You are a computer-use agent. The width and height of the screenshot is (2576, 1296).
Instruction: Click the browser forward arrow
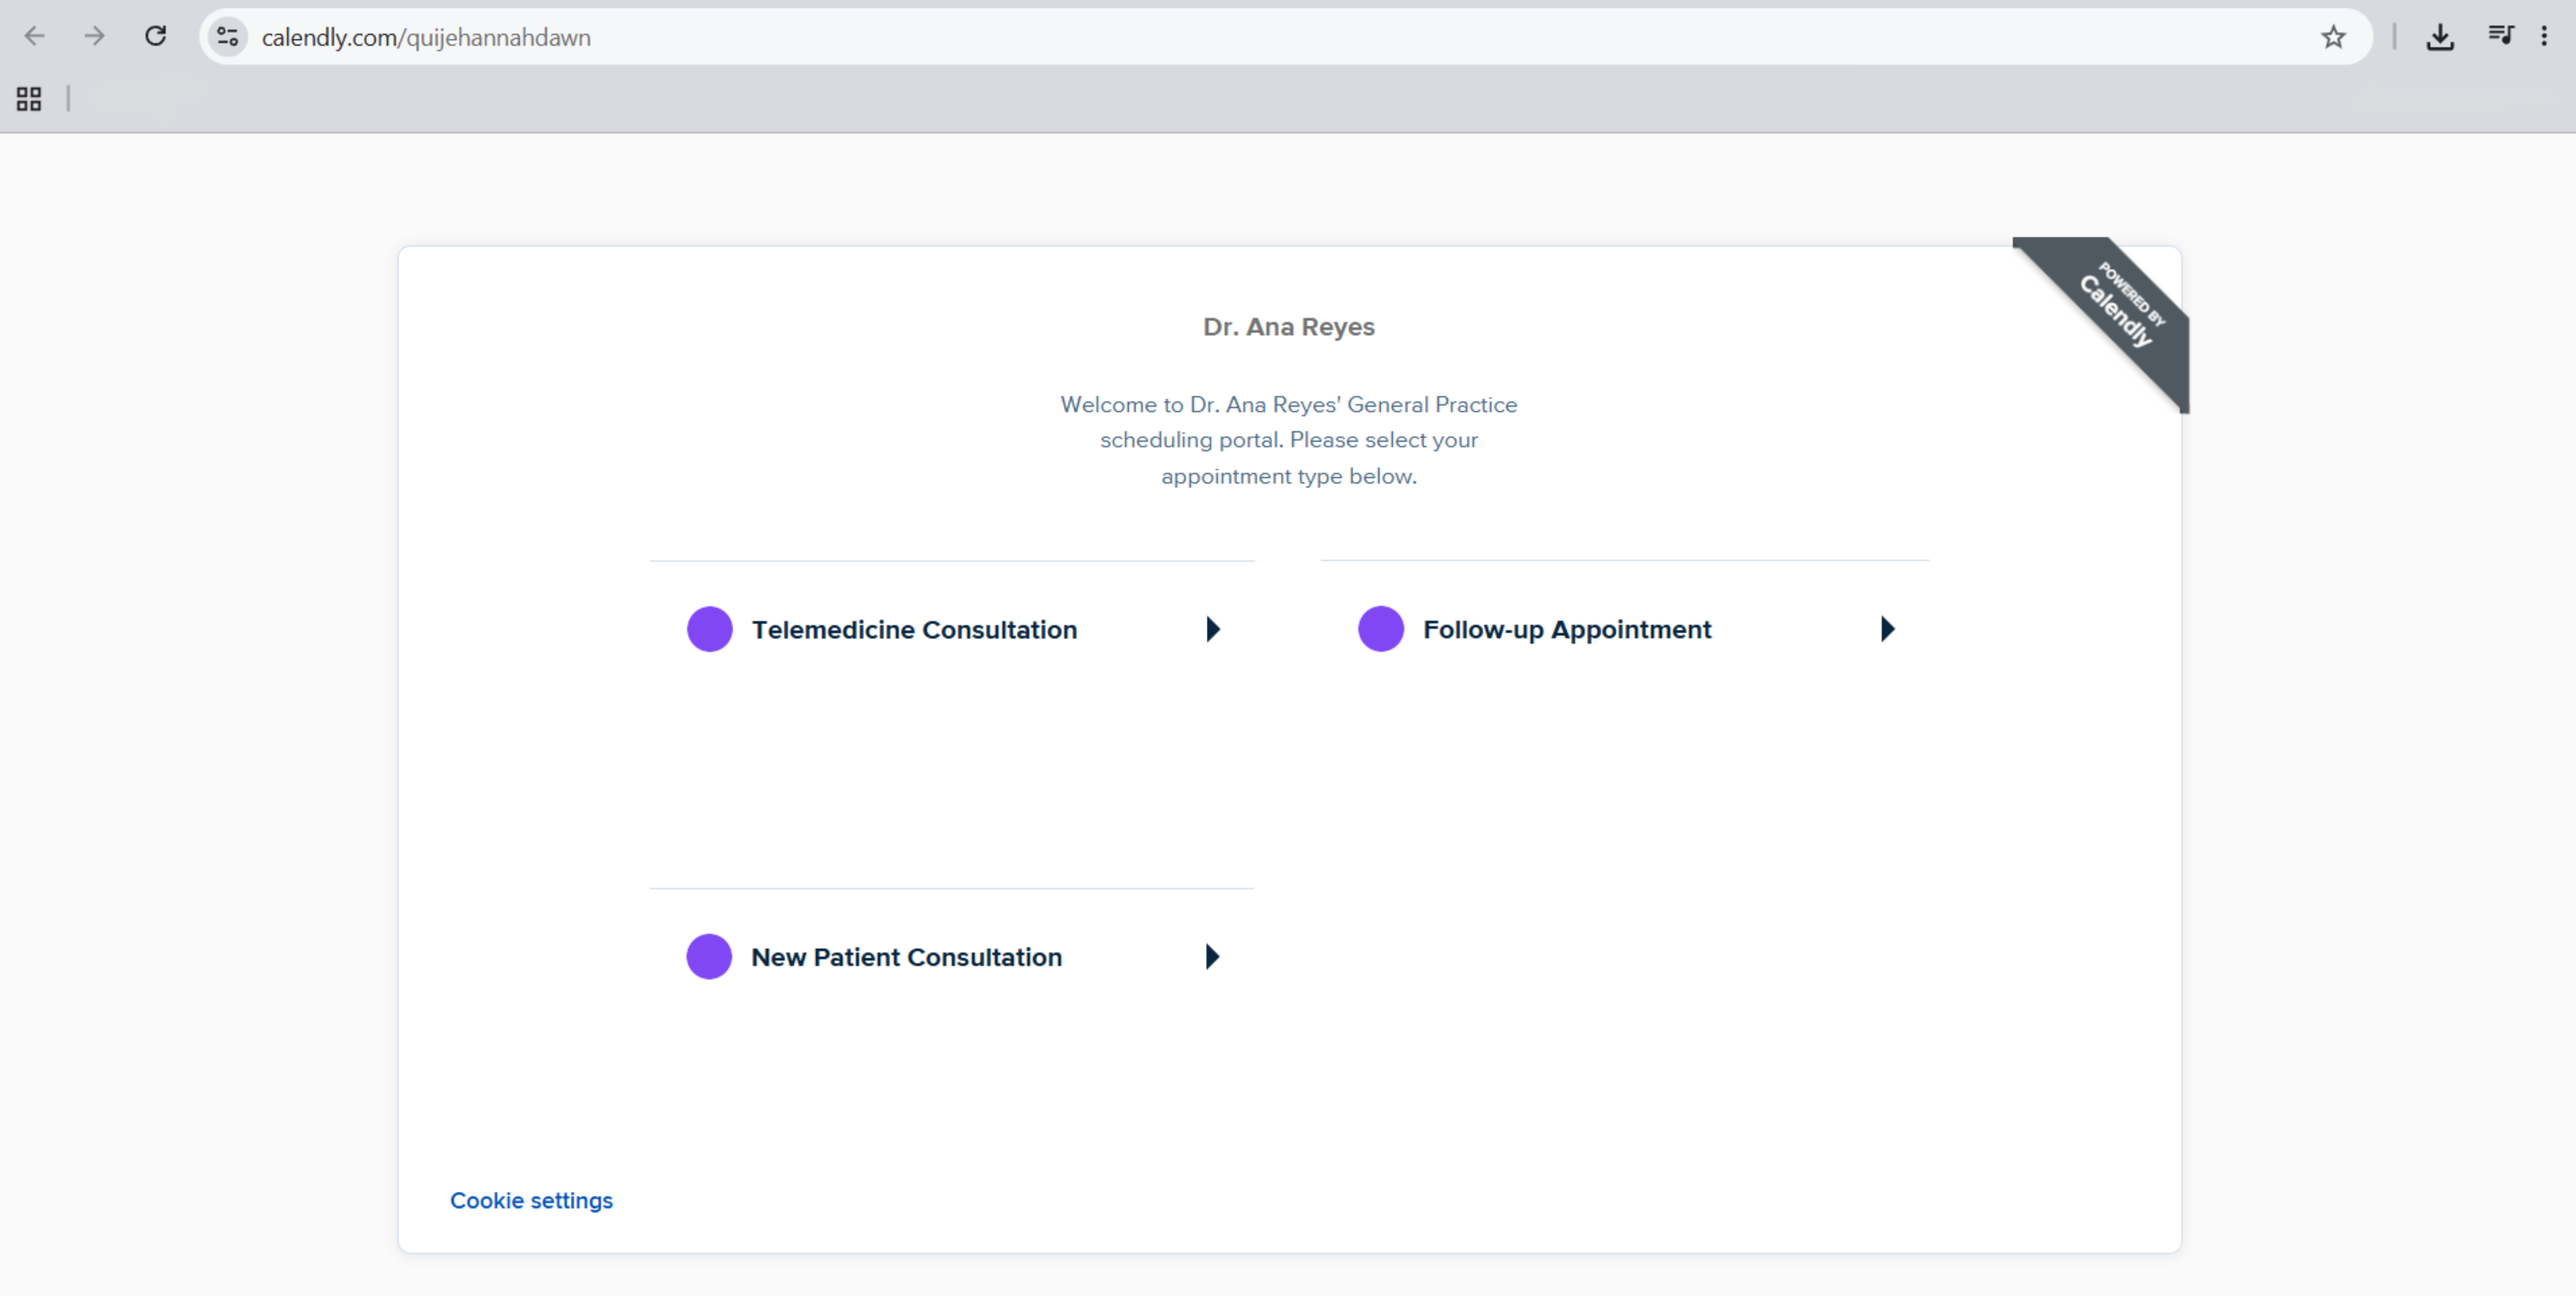coord(94,37)
